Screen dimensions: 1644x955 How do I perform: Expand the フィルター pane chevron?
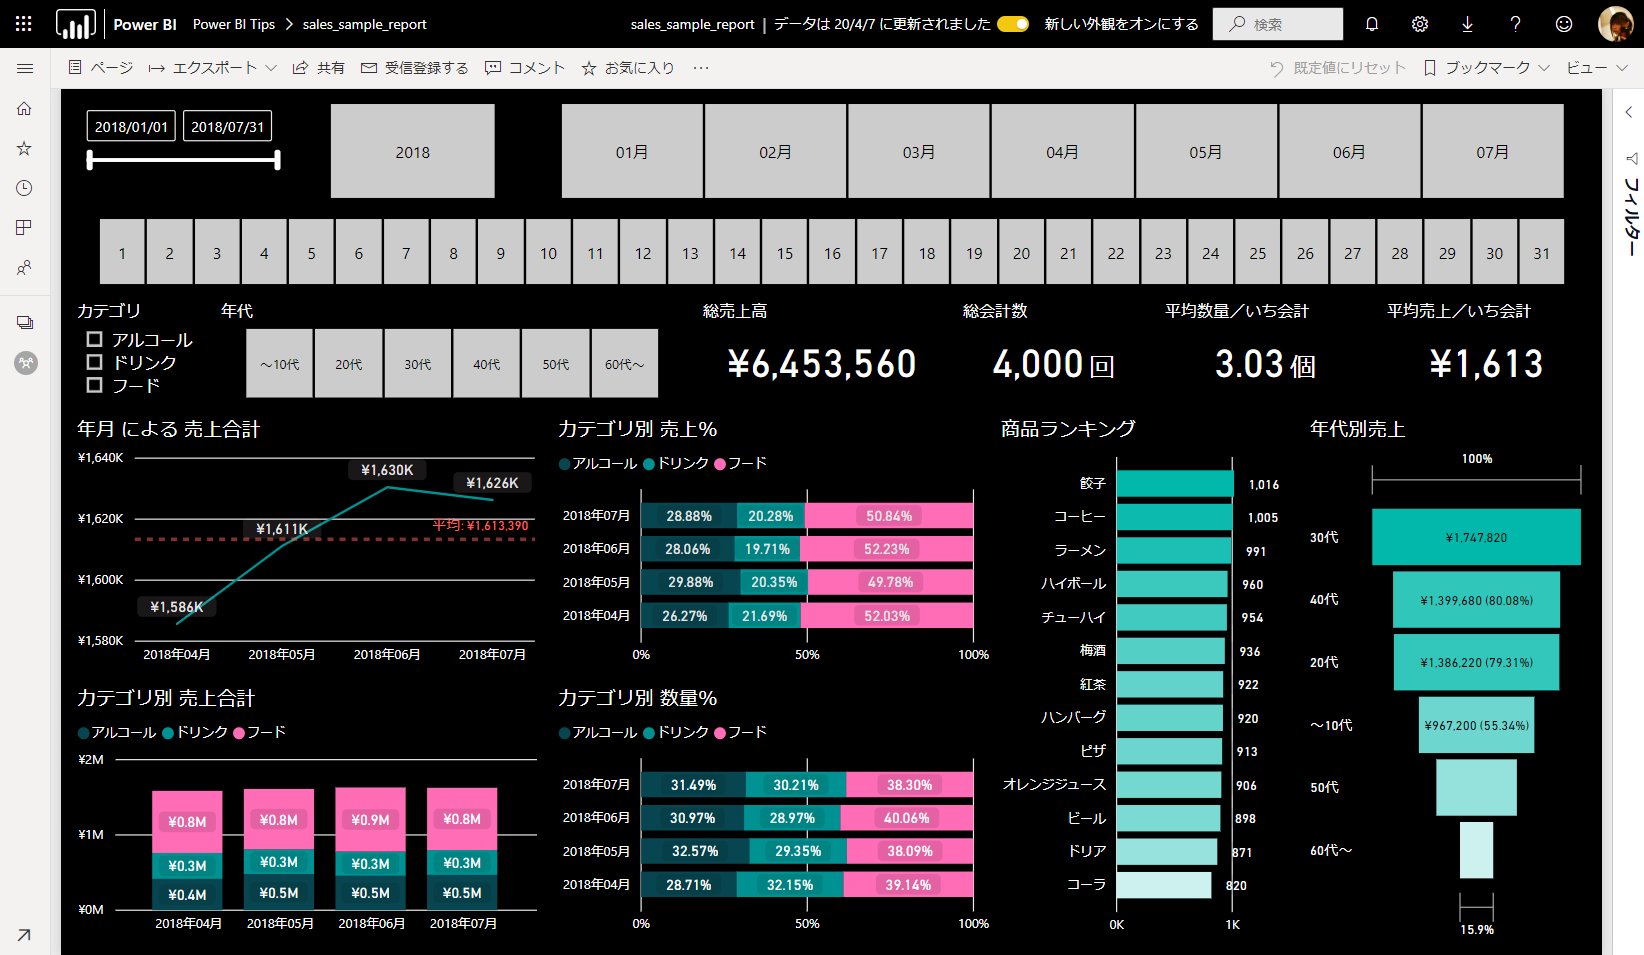[x=1629, y=113]
